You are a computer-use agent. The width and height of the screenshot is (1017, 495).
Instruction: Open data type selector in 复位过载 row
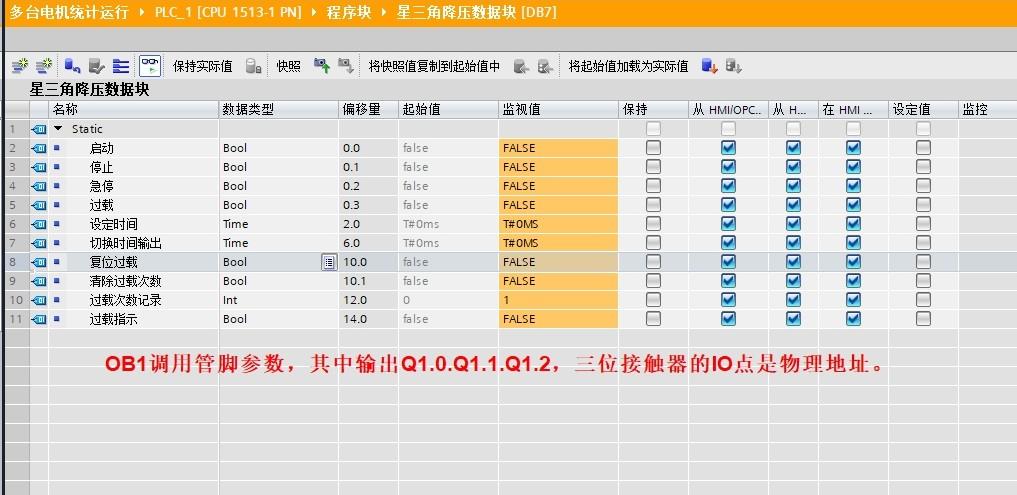pos(329,262)
